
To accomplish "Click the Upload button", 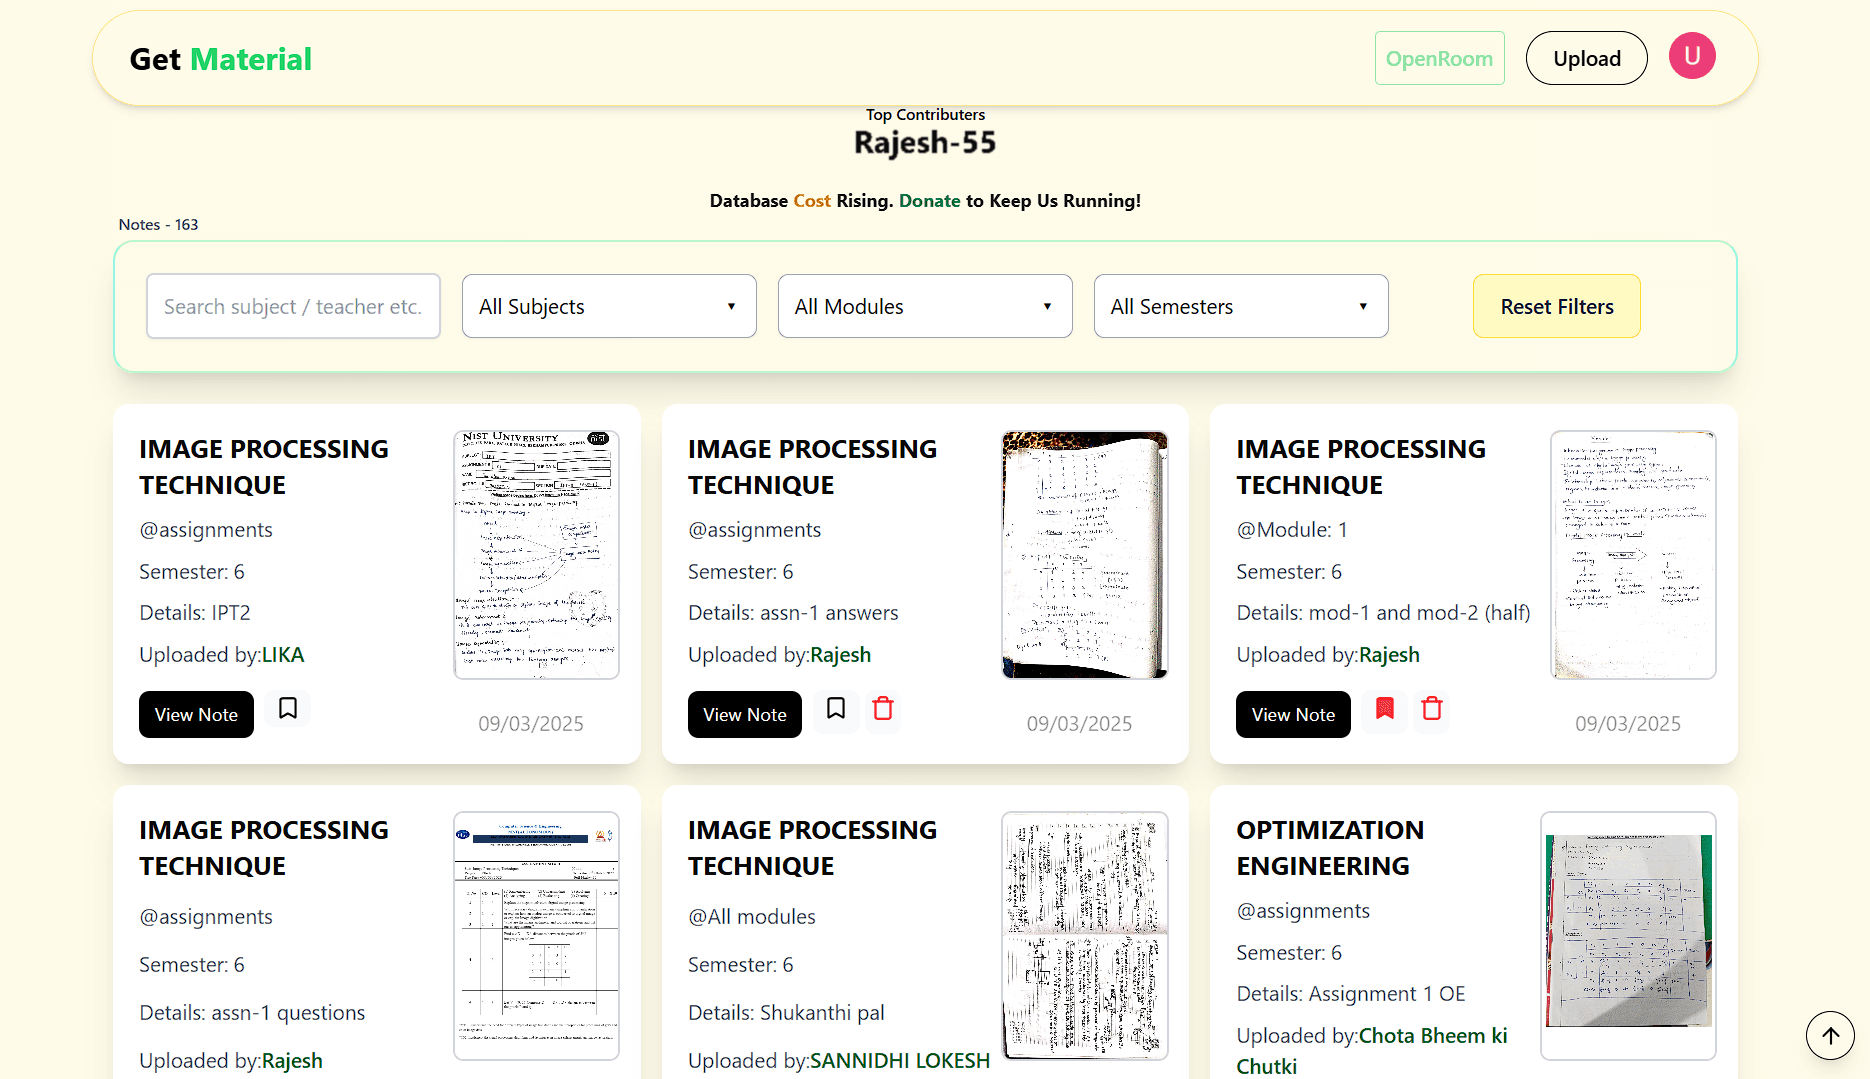I will [1586, 58].
